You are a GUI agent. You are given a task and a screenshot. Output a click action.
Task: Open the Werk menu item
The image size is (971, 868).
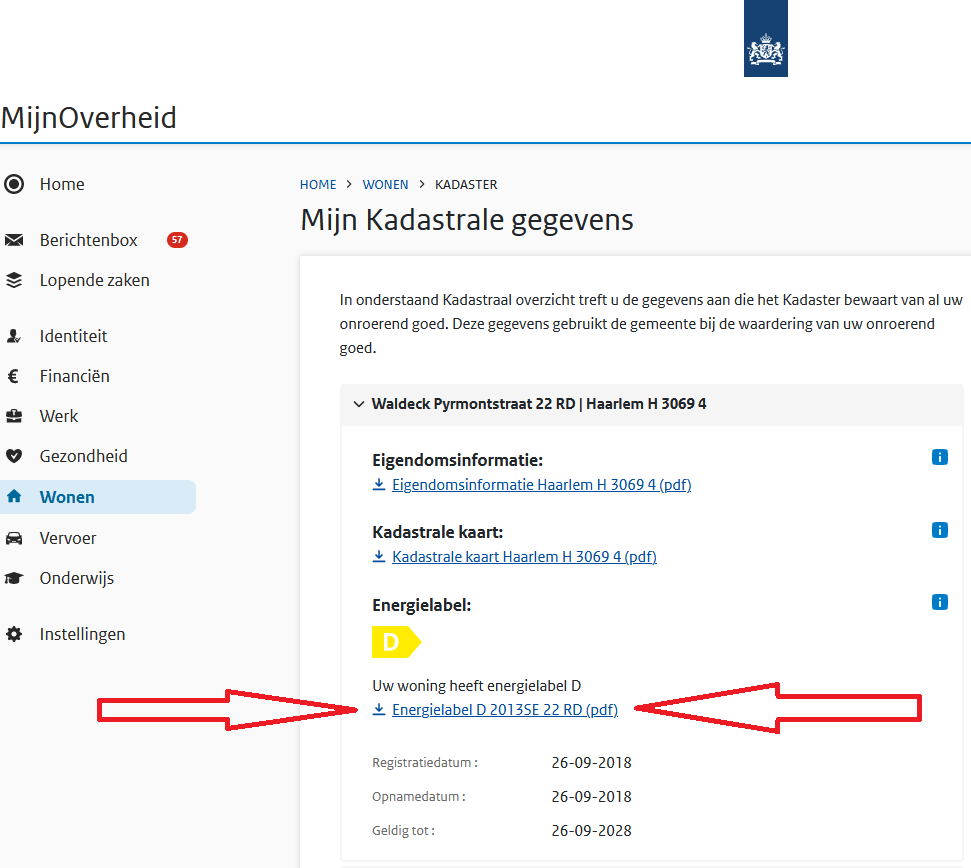coord(59,416)
